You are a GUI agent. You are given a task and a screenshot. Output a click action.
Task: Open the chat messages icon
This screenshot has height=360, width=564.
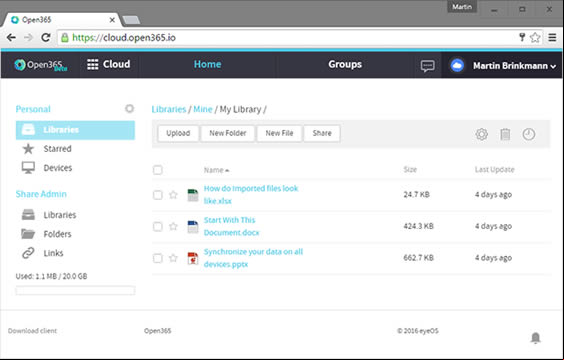coord(427,66)
